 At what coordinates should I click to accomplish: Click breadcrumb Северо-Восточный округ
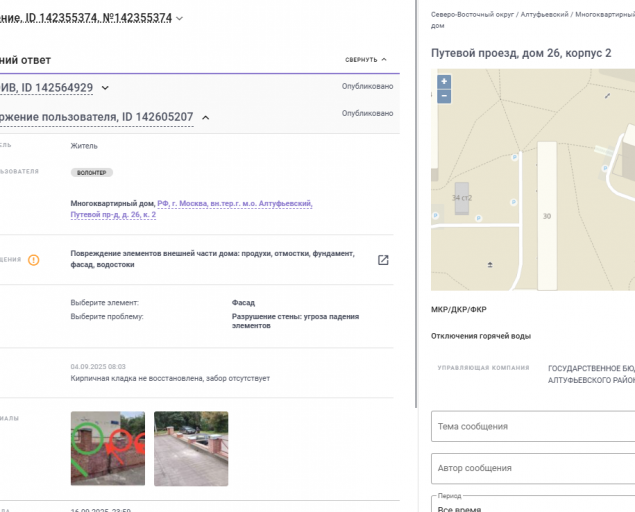[472, 15]
